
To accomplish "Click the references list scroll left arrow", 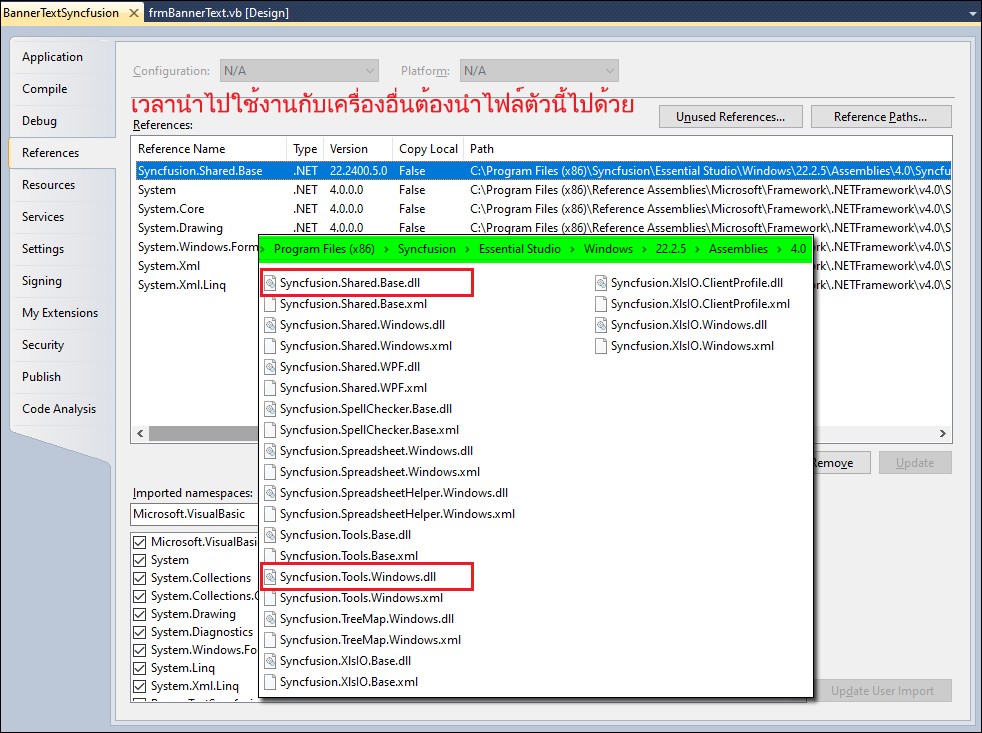I will coord(140,434).
